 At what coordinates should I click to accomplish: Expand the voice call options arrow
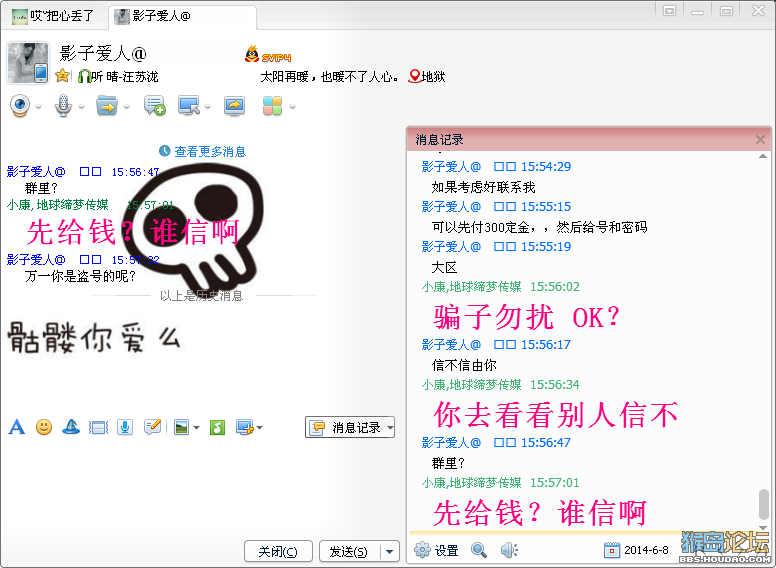[81, 107]
